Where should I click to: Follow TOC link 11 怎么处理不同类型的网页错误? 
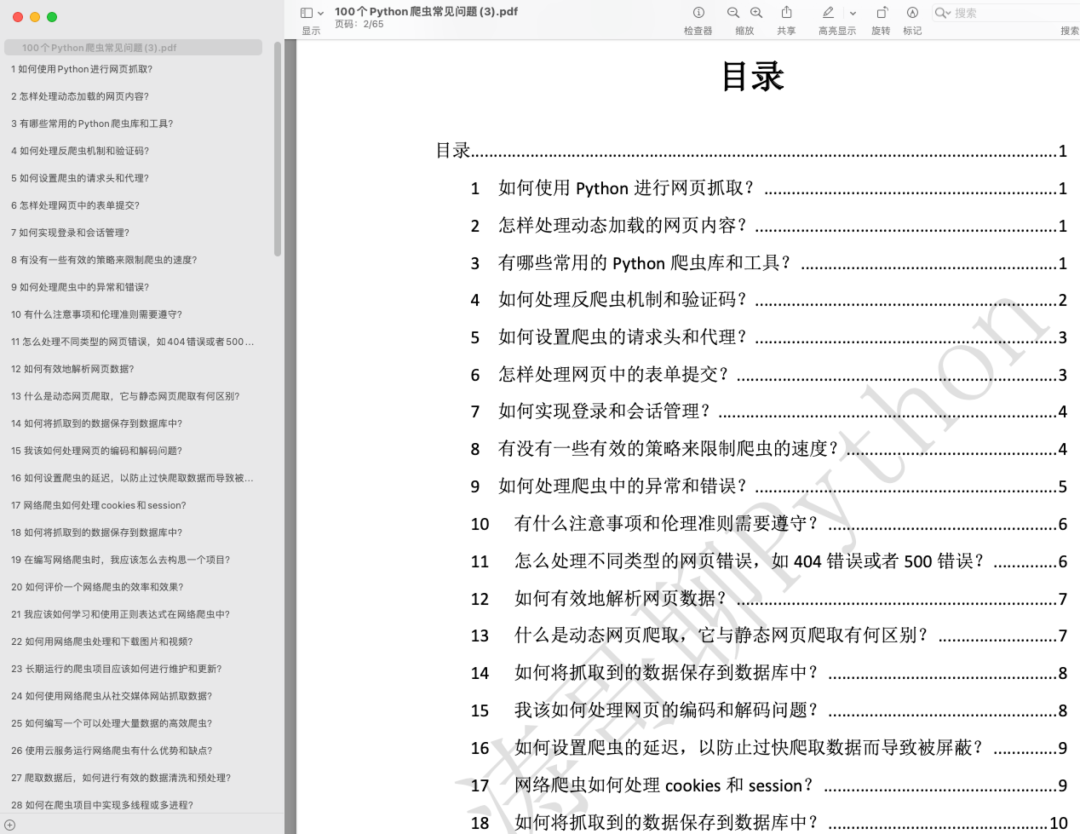769,561
